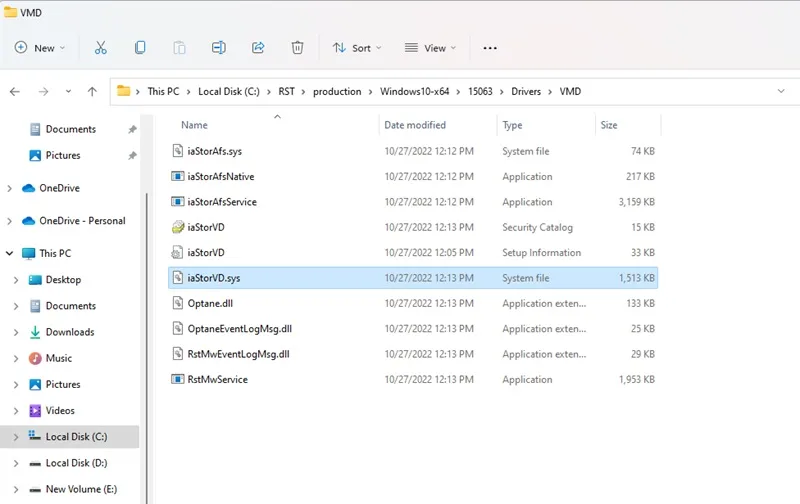Select RstMwEventLogMsg.dll file
The image size is (800, 504).
(238, 355)
